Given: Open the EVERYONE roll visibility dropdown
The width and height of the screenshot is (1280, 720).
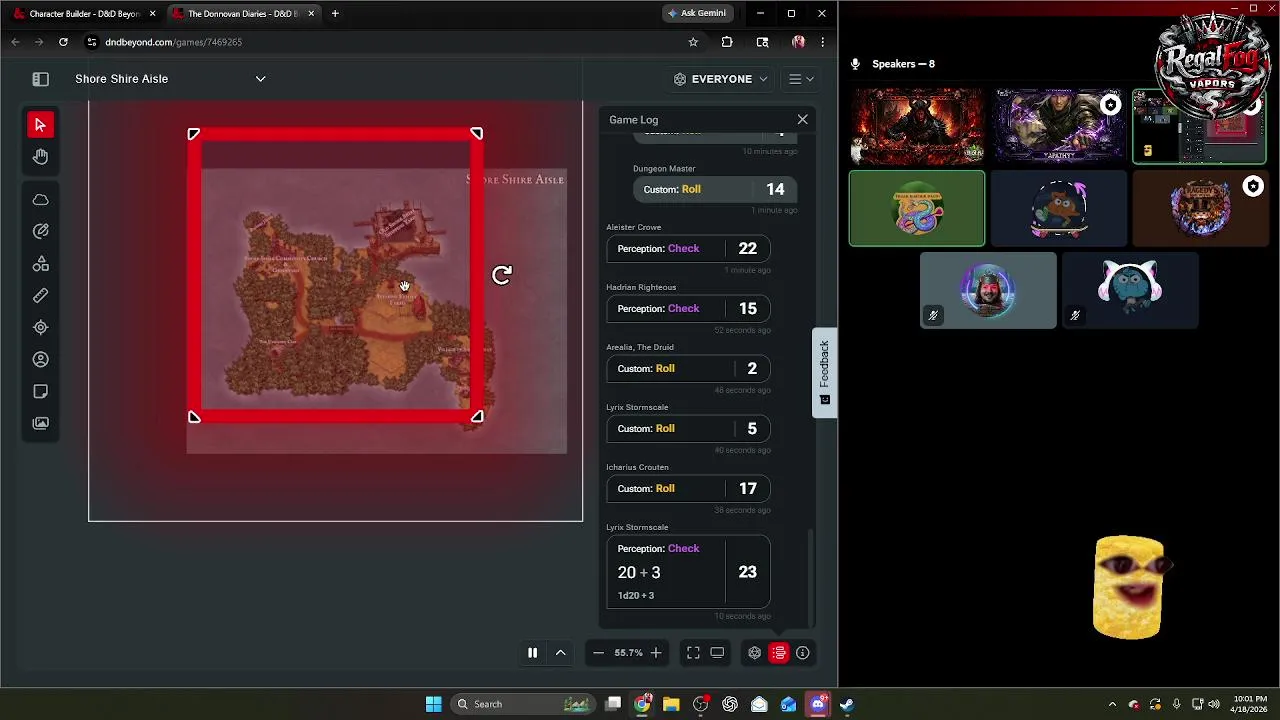Looking at the screenshot, I should coord(721,79).
